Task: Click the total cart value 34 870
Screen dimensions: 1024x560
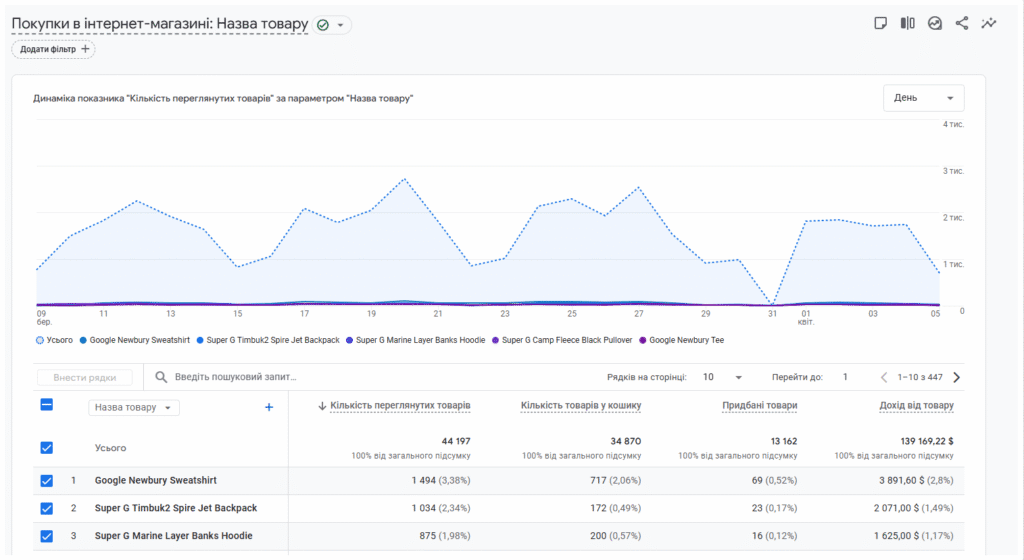Action: pos(626,441)
